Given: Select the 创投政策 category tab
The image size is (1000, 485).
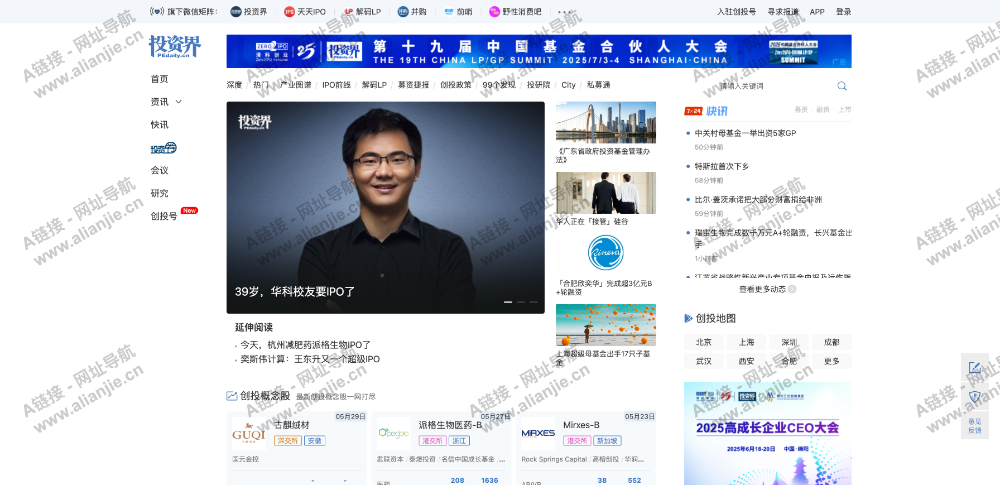Looking at the screenshot, I should tap(455, 85).
